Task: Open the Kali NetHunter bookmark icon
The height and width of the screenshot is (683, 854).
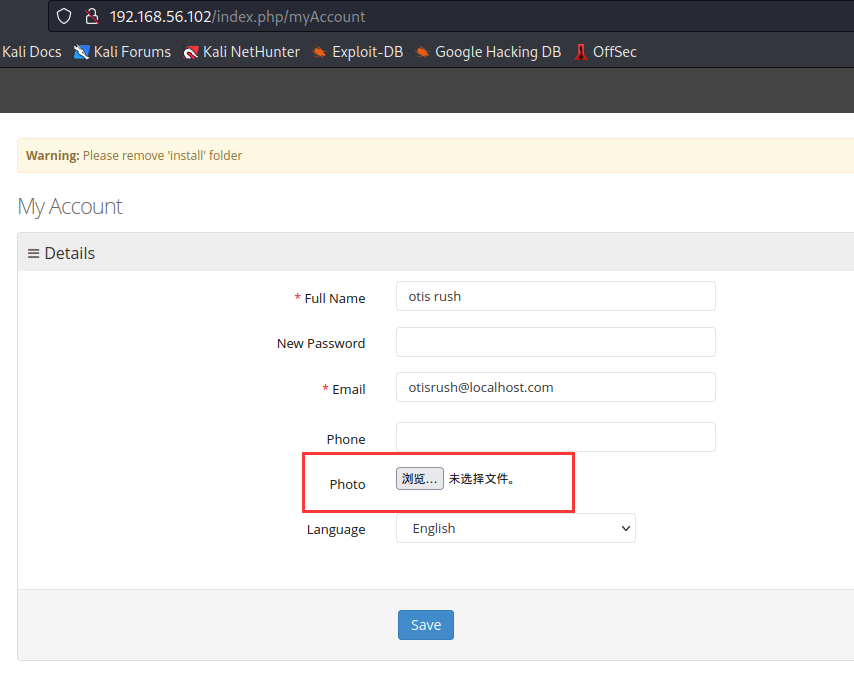Action: pos(191,52)
